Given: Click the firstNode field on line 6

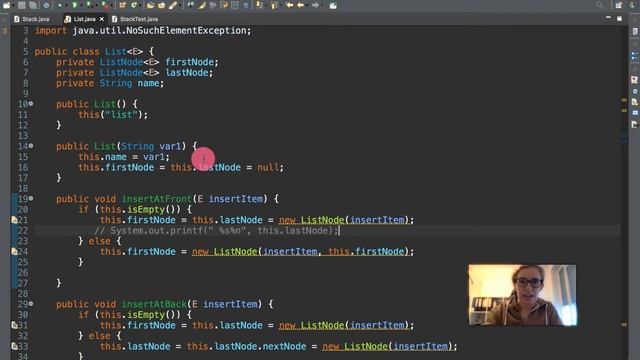Looking at the screenshot, I should (x=189, y=62).
